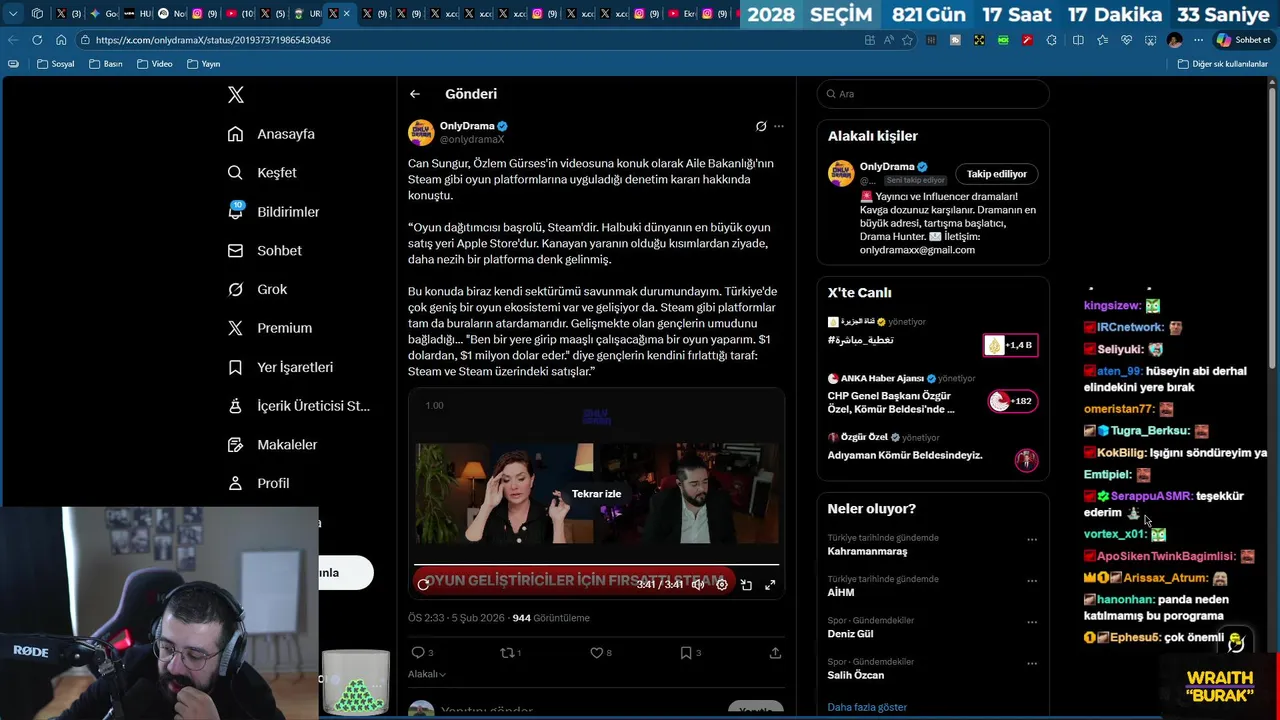Screen dimensions: 1280x720
Task: Expand the Alakalı sort dropdown
Action: click(427, 674)
